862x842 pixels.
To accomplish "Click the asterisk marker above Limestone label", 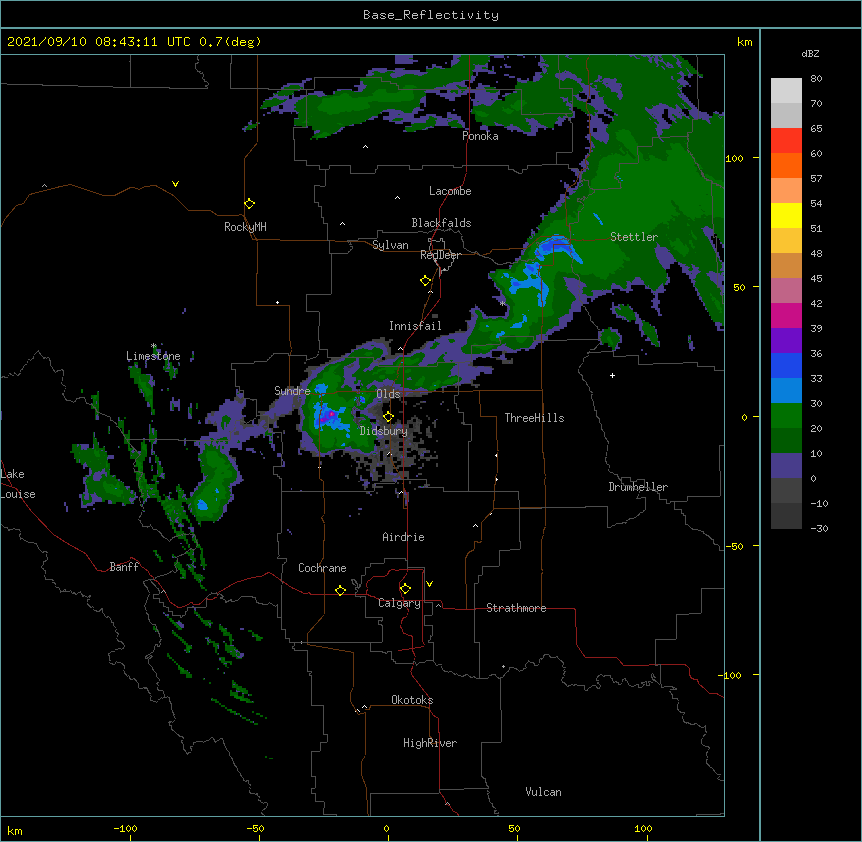I will [154, 346].
